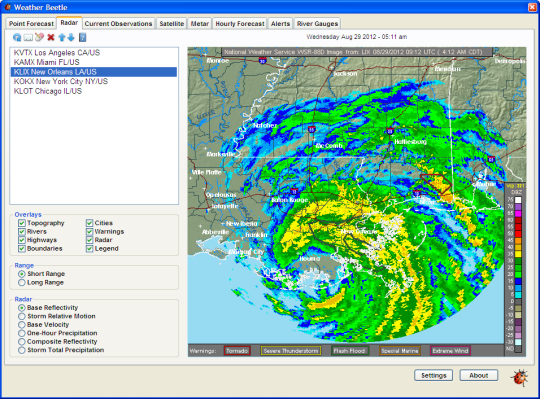Click the Baton Rouge city label
This screenshot has width=540, height=399.
289,200
